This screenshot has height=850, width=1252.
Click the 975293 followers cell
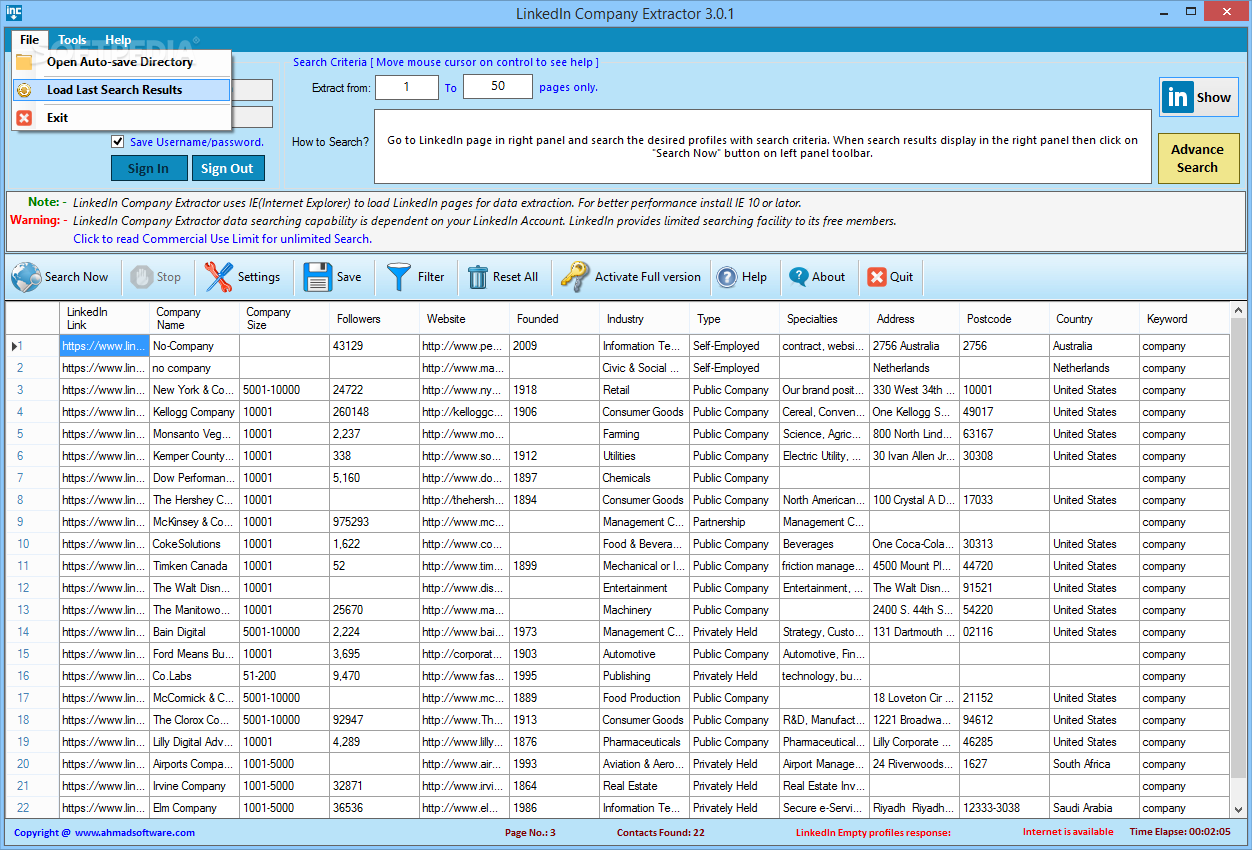point(375,522)
